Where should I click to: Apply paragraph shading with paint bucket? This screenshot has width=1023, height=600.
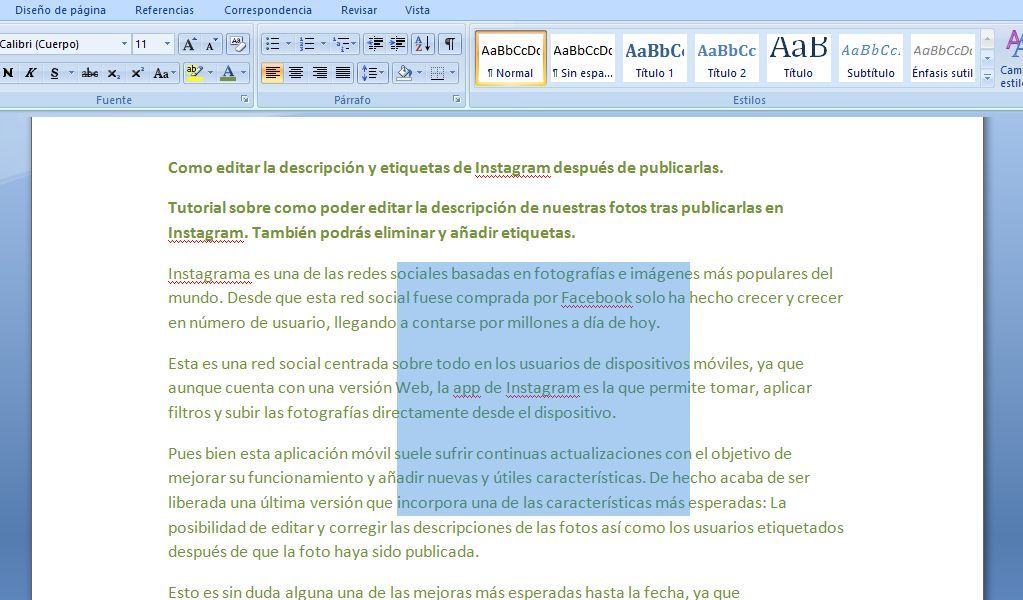point(404,73)
